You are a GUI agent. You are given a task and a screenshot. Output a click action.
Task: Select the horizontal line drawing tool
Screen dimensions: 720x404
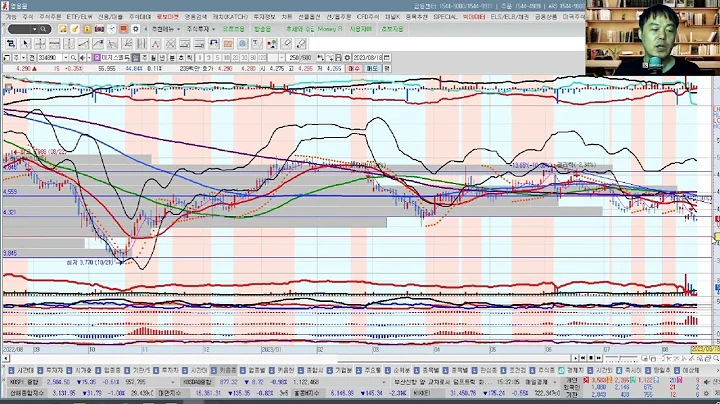coord(54,44)
